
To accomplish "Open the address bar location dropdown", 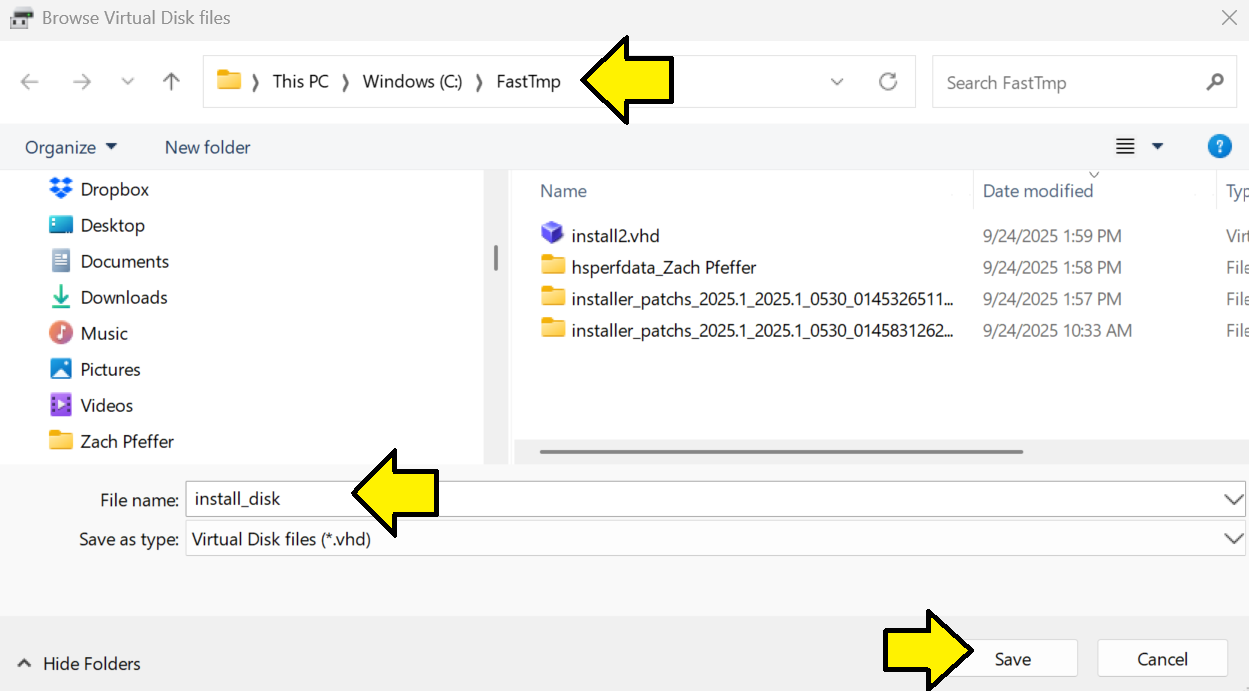I will (x=837, y=82).
